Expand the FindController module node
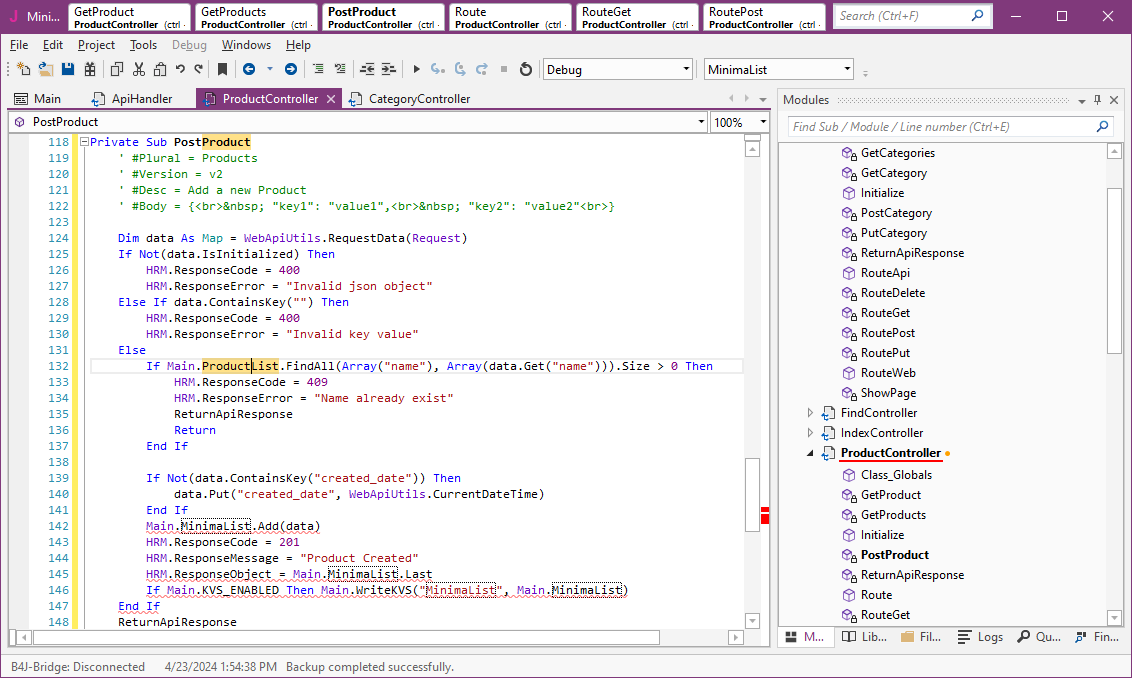Viewport: 1132px width, 678px height. pyautogui.click(x=810, y=413)
